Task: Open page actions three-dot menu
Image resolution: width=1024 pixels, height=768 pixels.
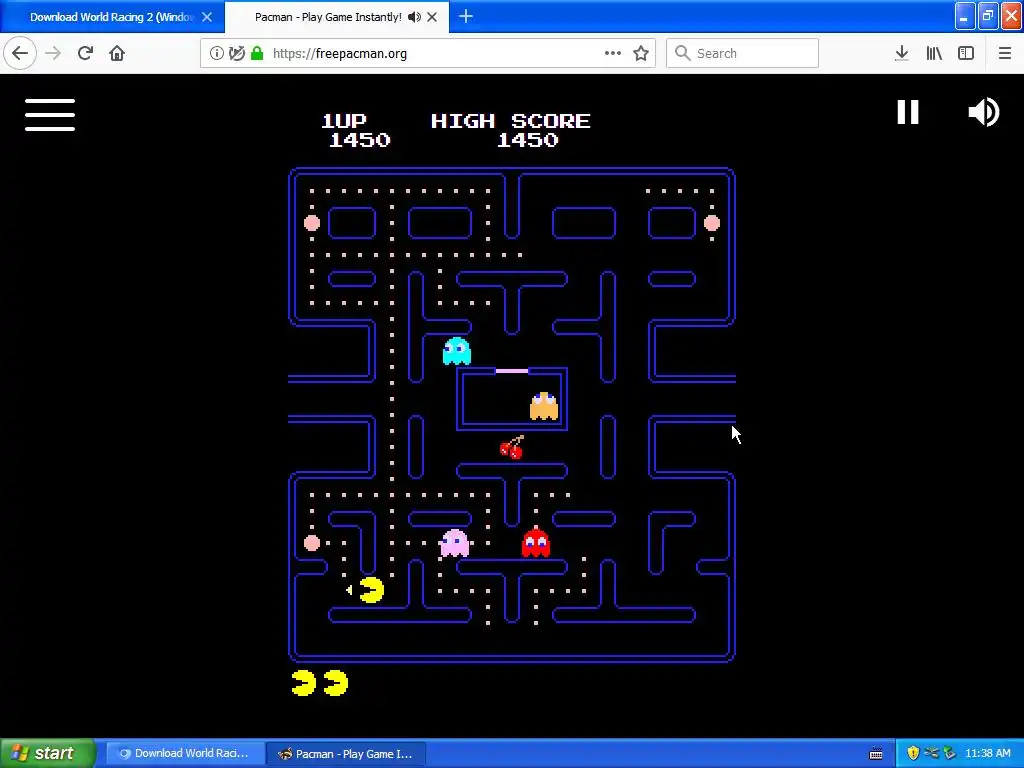Action: point(613,53)
